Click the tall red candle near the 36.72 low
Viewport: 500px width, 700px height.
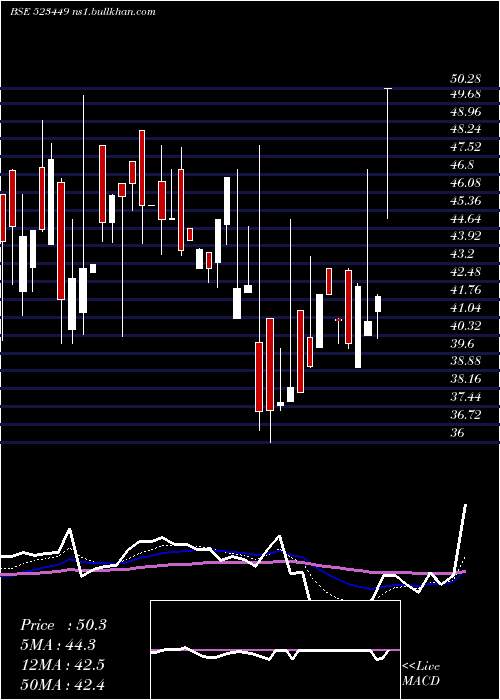coord(270,364)
